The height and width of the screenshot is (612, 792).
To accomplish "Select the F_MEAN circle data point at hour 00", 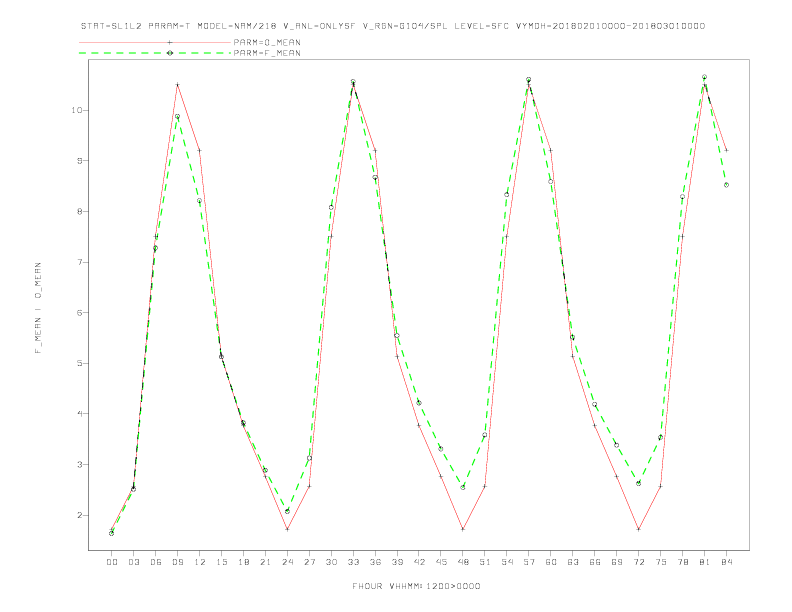I will click(x=112, y=533).
